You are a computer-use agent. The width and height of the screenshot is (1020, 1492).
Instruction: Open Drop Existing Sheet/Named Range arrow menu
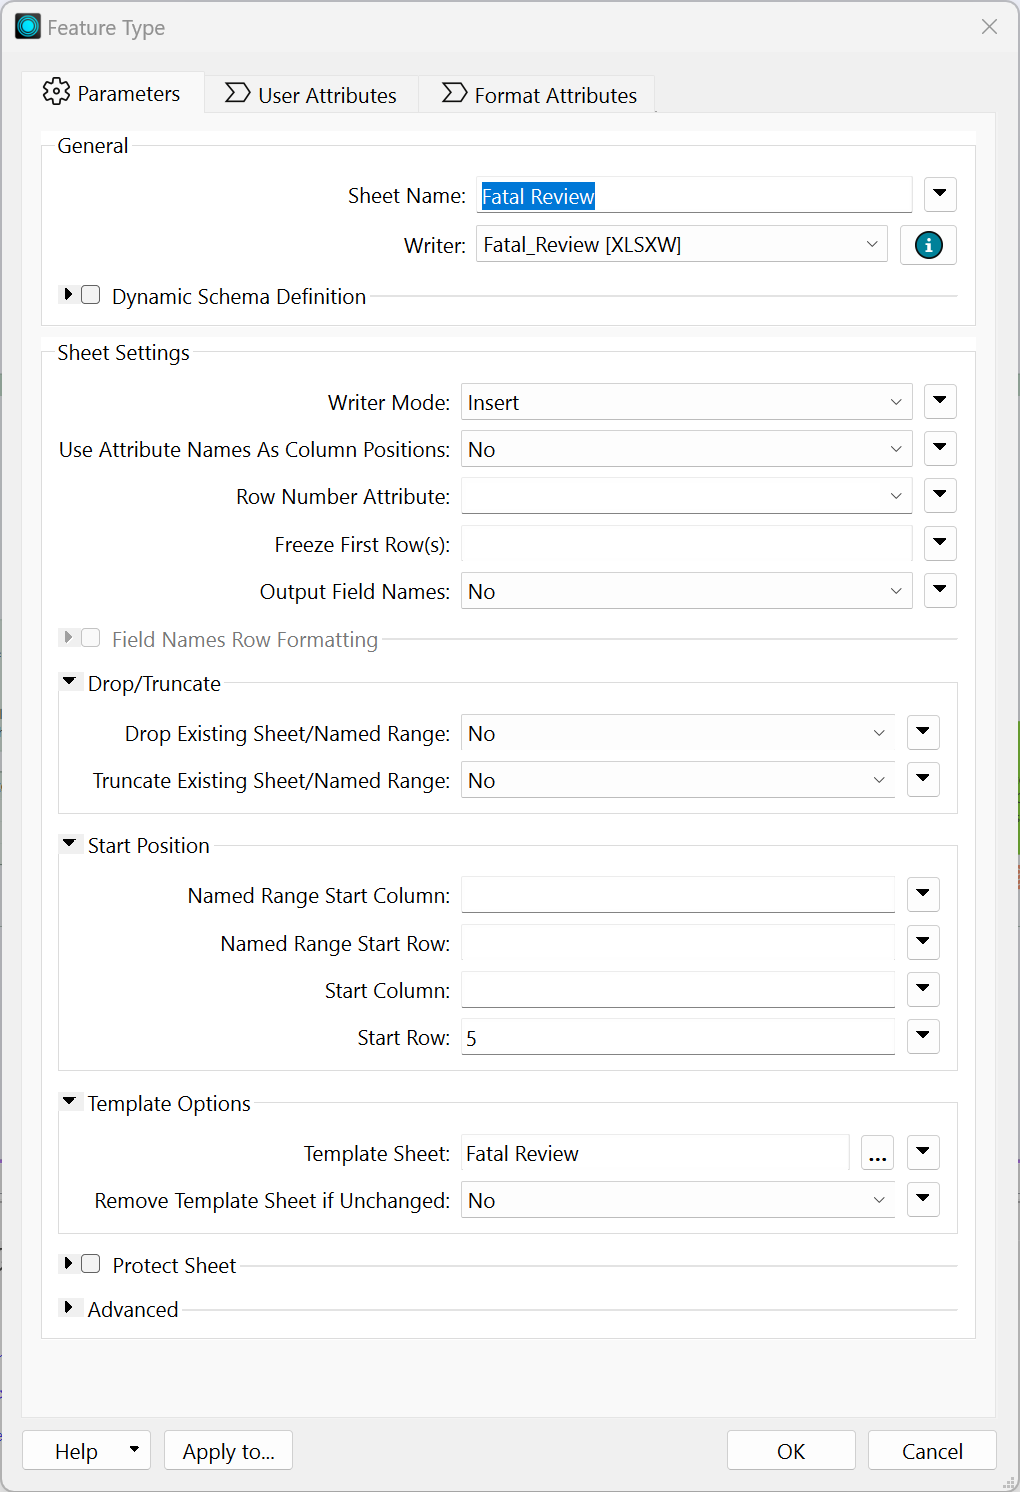(x=923, y=732)
